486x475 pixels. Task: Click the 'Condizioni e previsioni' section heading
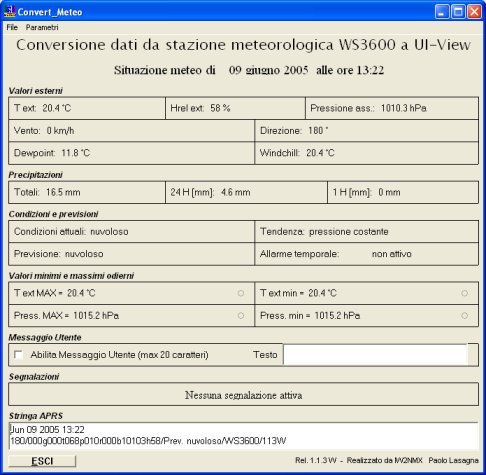pos(53,214)
